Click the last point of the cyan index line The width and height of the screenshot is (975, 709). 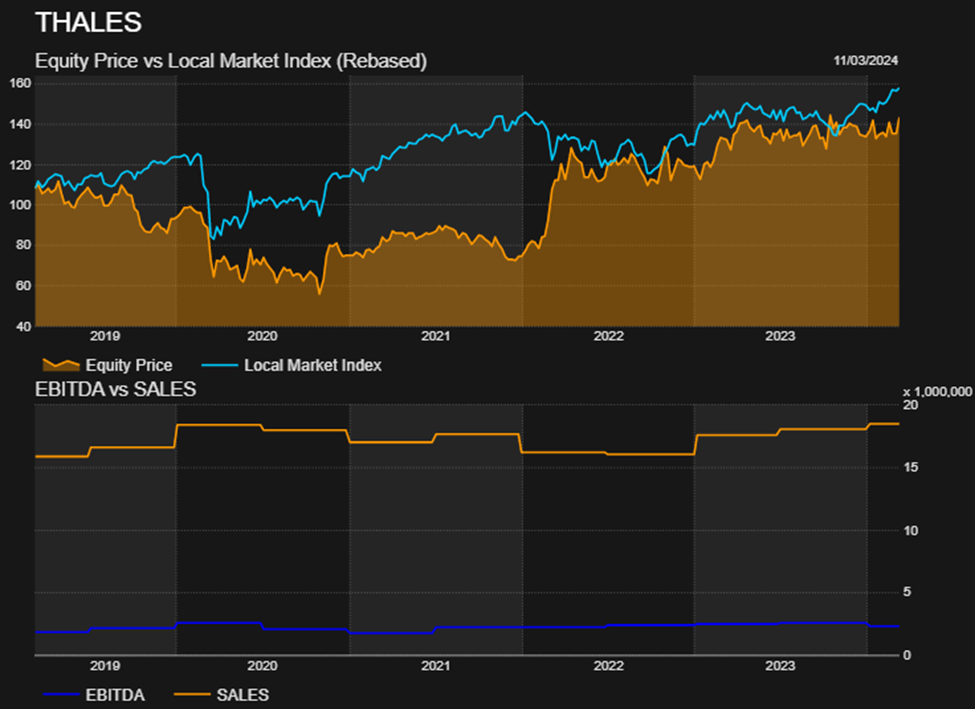(899, 88)
